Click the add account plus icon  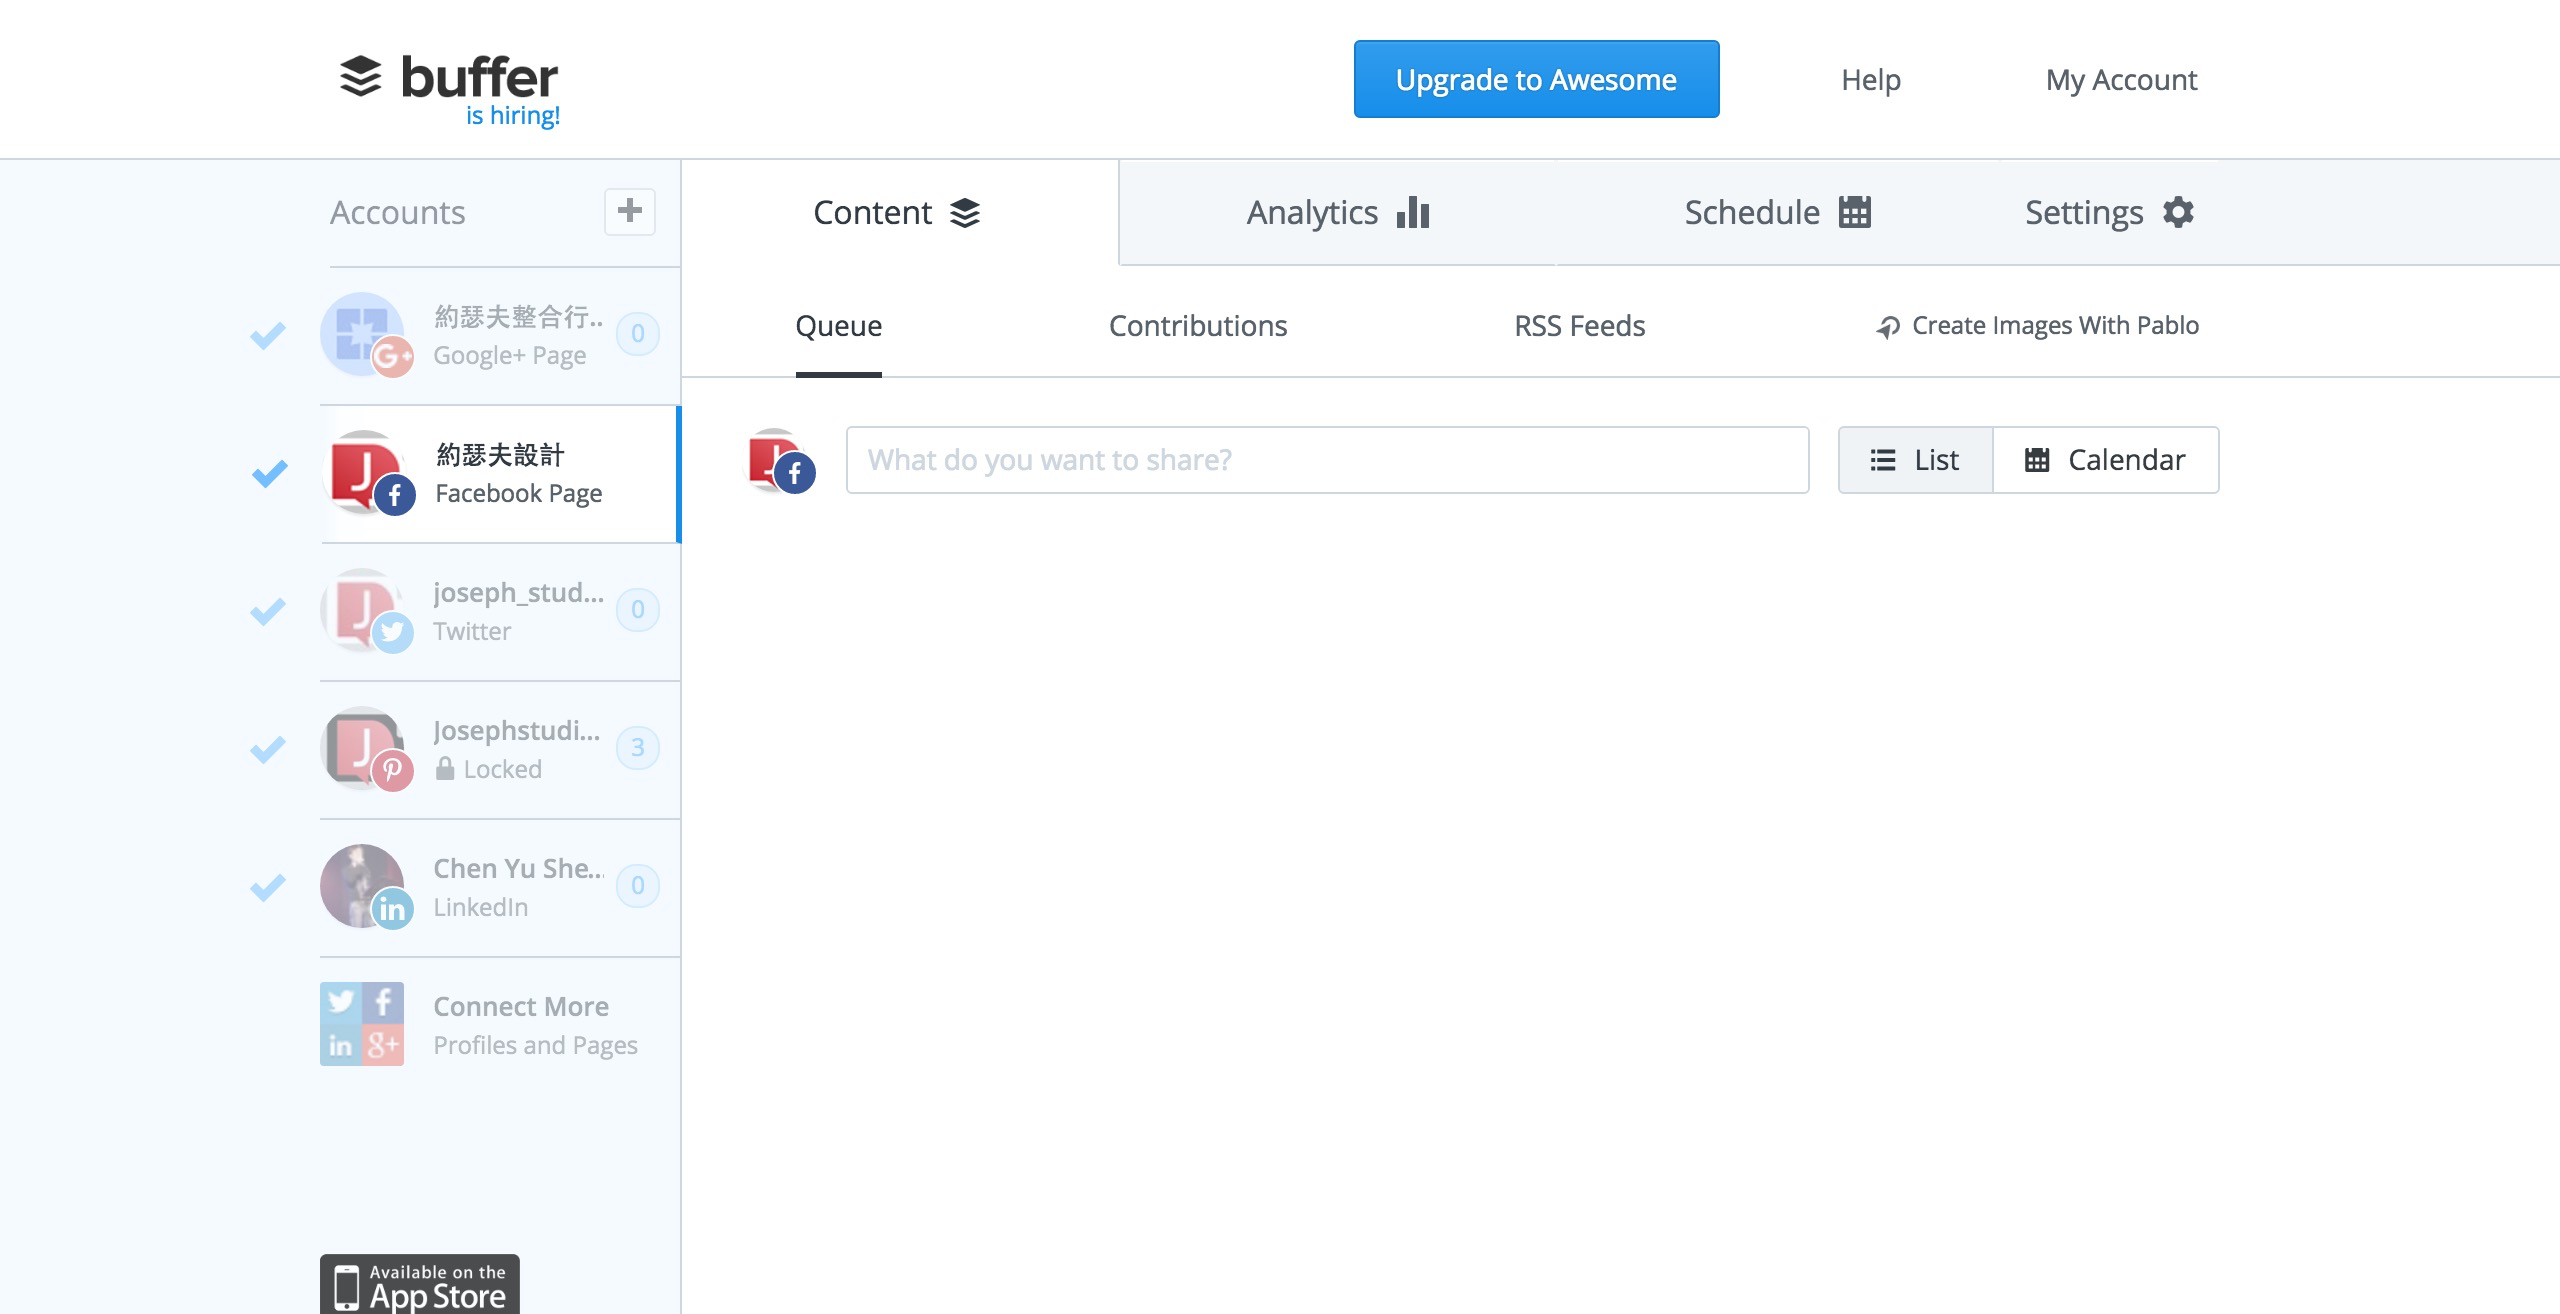coord(629,211)
